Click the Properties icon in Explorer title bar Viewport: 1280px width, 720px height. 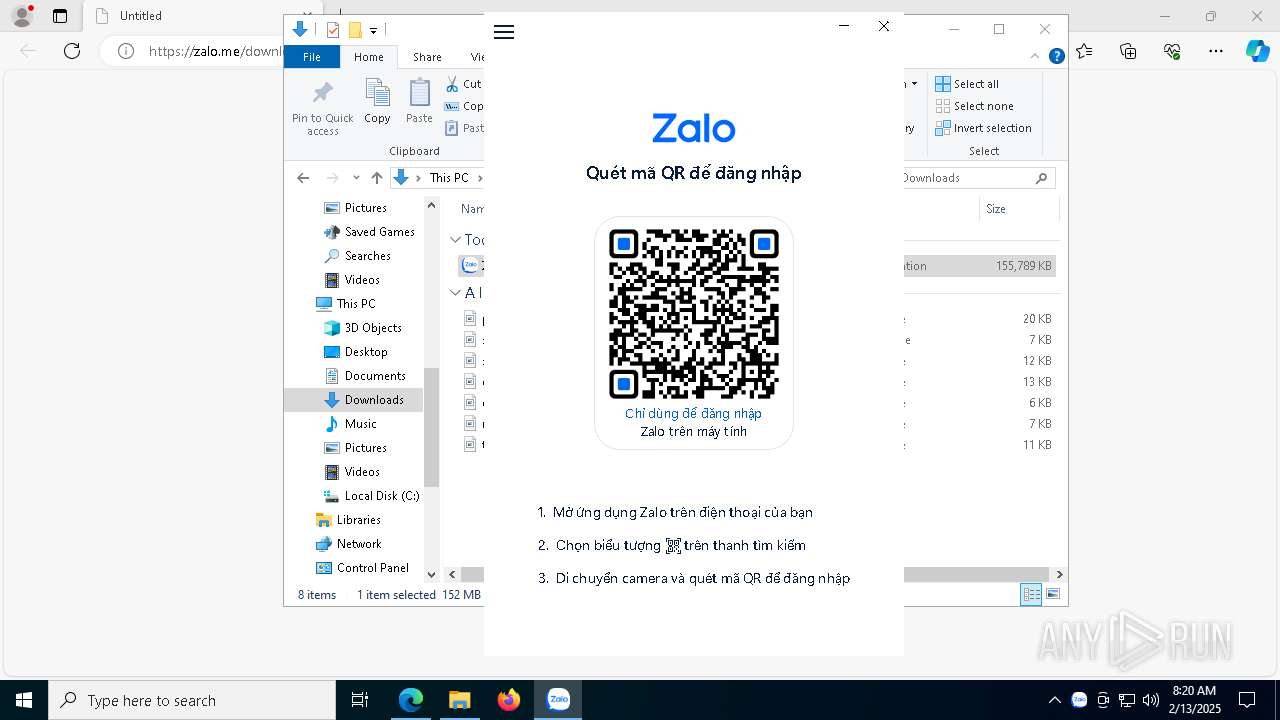point(333,30)
